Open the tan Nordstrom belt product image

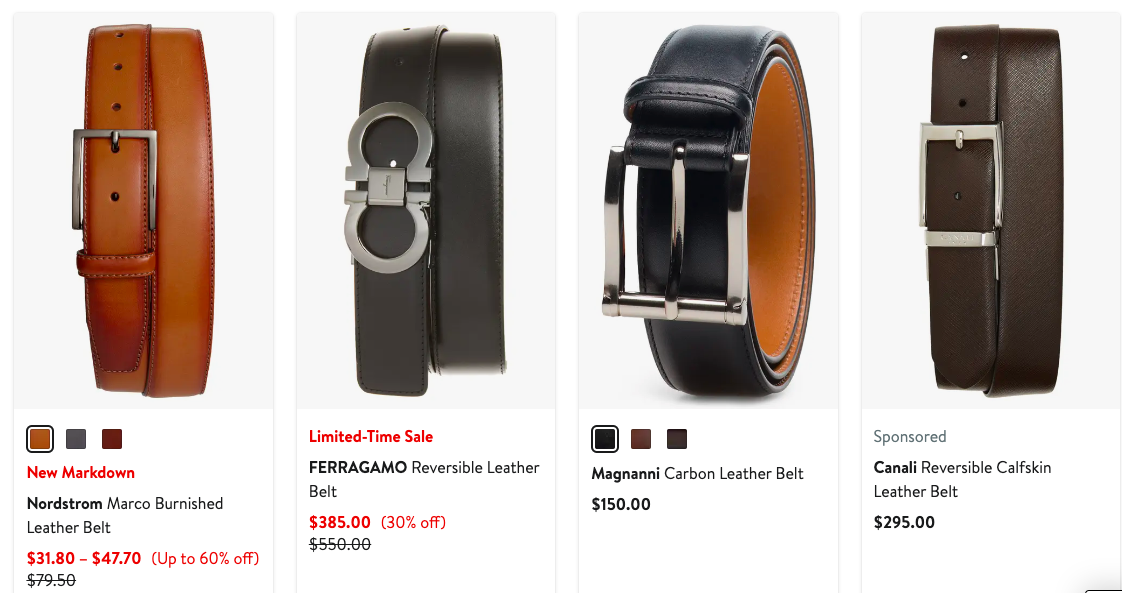[x=143, y=210]
